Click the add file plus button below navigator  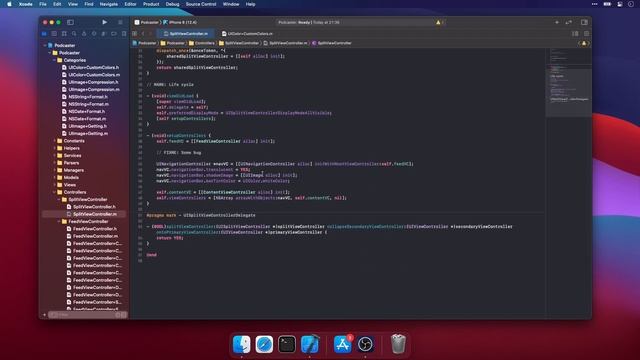[x=44, y=315]
